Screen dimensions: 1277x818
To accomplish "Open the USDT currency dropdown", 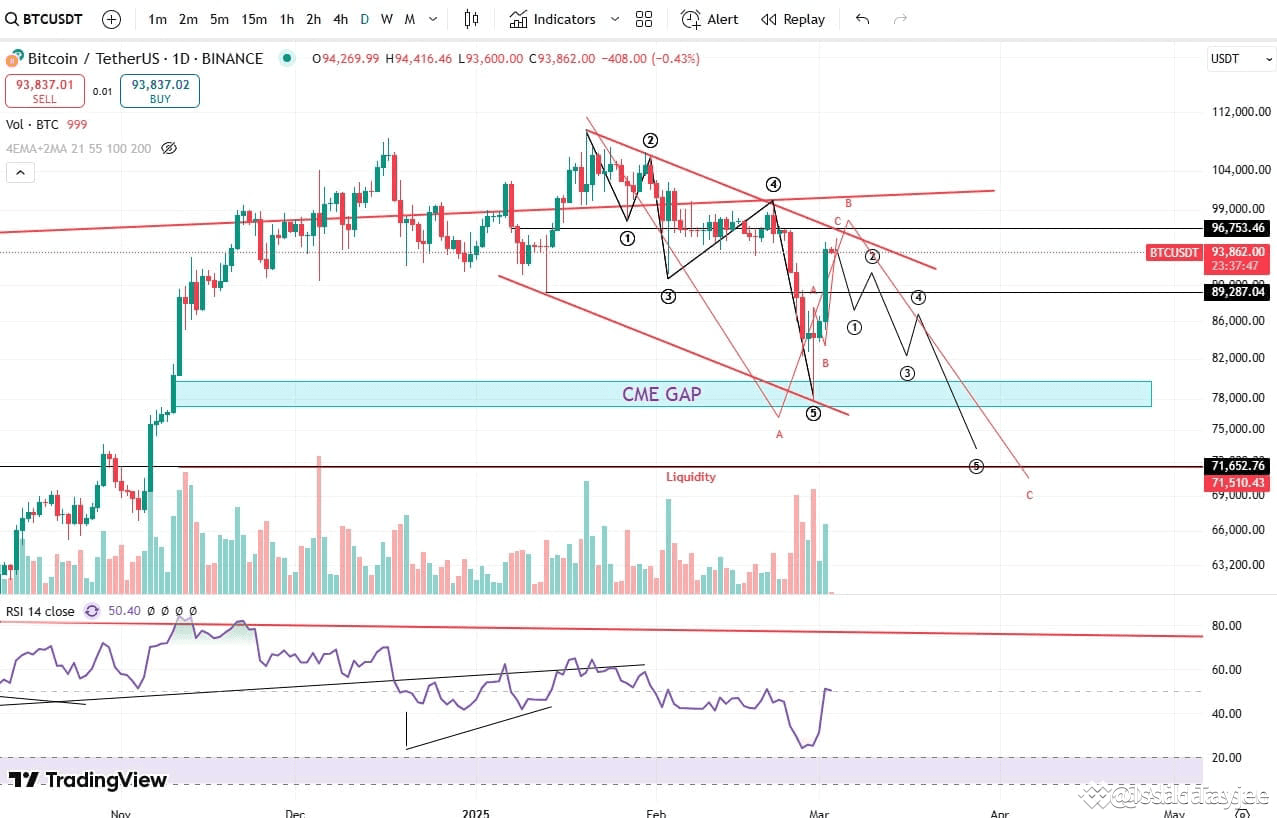I will (1239, 59).
